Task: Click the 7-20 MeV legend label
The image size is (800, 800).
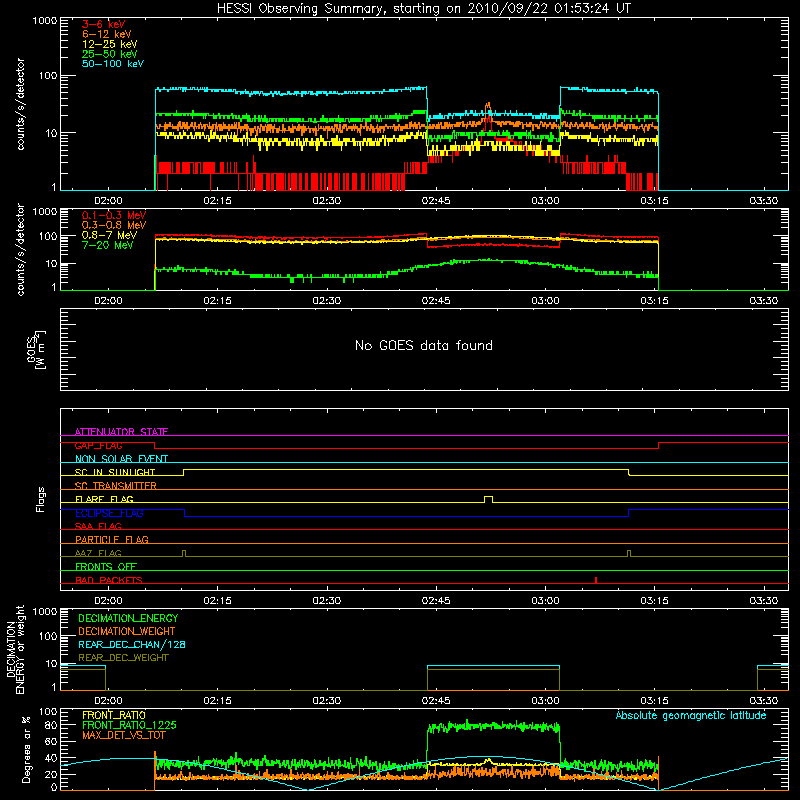Action: pyautogui.click(x=107, y=245)
